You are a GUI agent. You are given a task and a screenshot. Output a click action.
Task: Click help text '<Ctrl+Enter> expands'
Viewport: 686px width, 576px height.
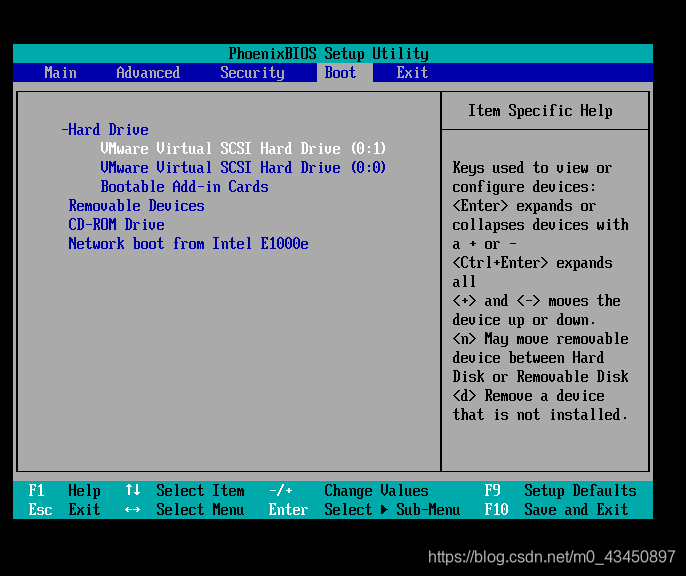(532, 263)
